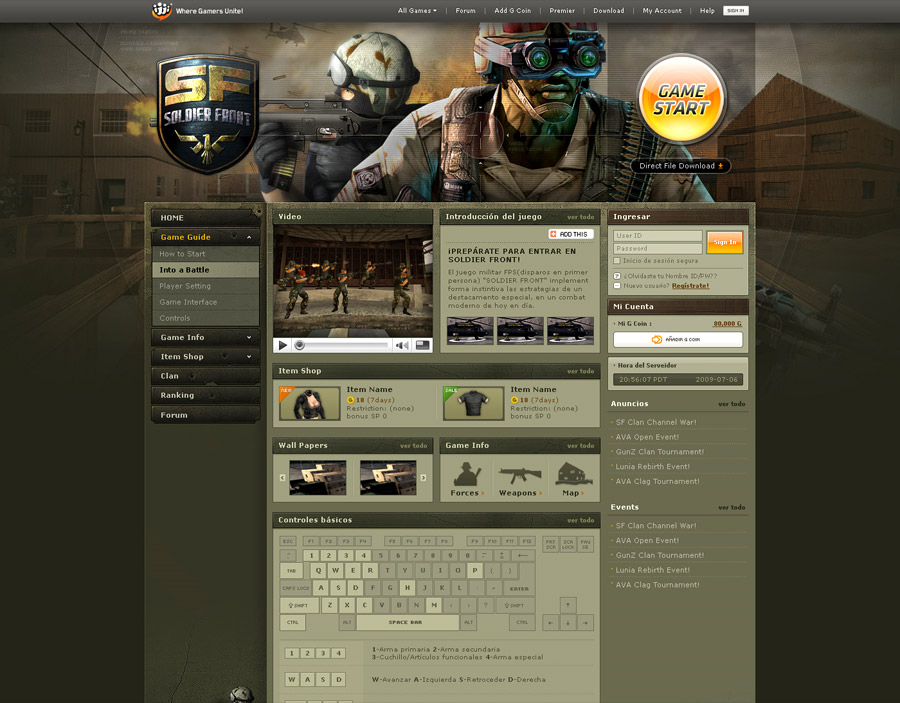Collapse the Game Guide menu section
900x703 pixels.
[249, 237]
